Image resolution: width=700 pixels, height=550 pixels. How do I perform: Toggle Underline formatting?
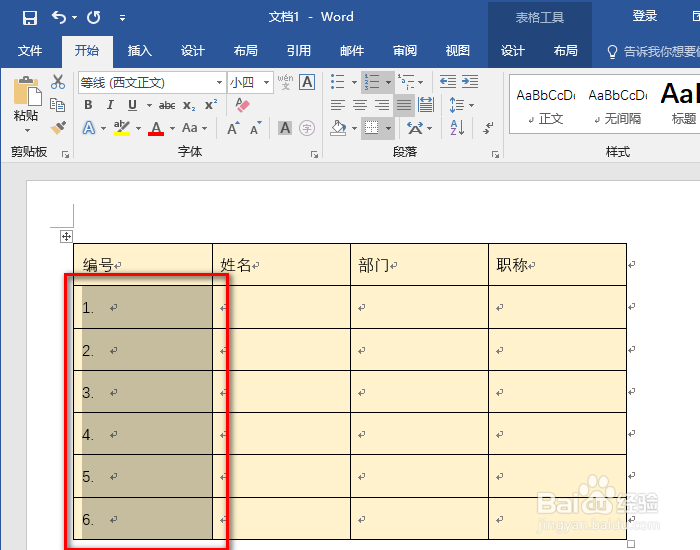point(132,105)
